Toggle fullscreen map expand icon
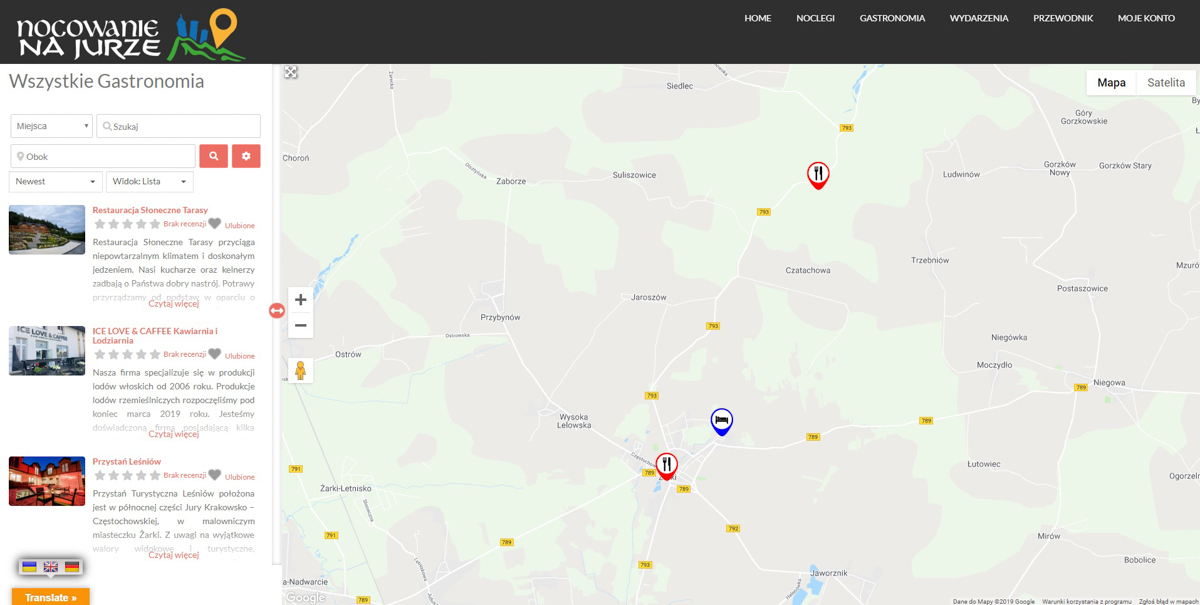This screenshot has height=605, width=1200. click(291, 72)
